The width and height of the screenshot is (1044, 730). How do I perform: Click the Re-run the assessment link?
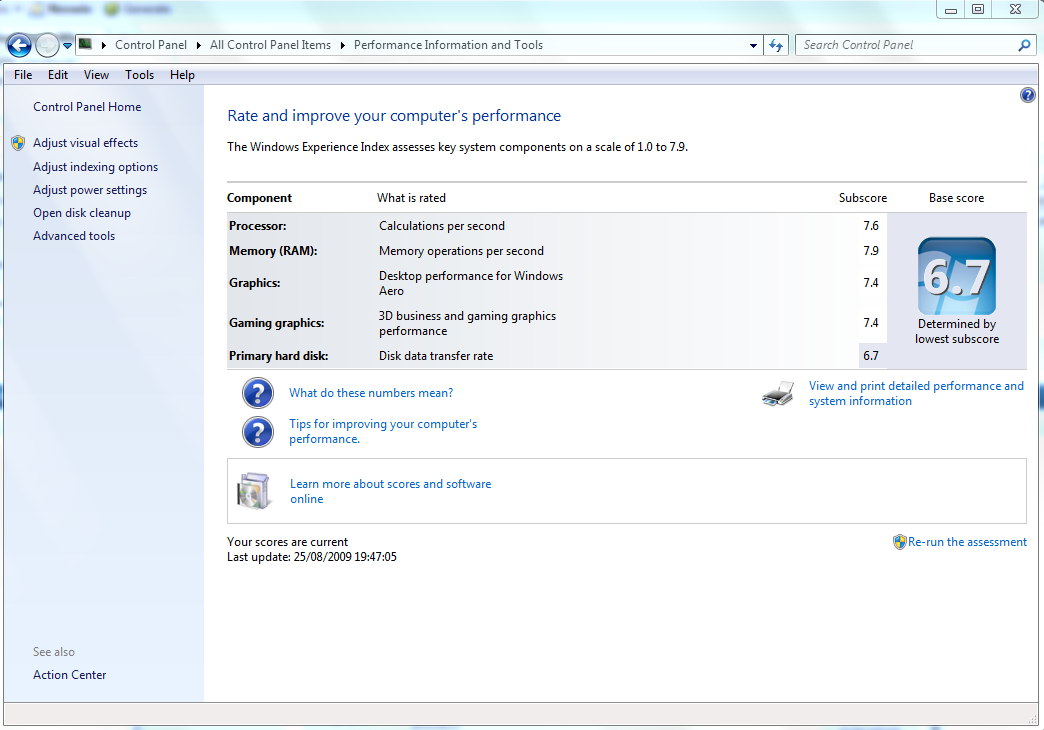pos(968,541)
